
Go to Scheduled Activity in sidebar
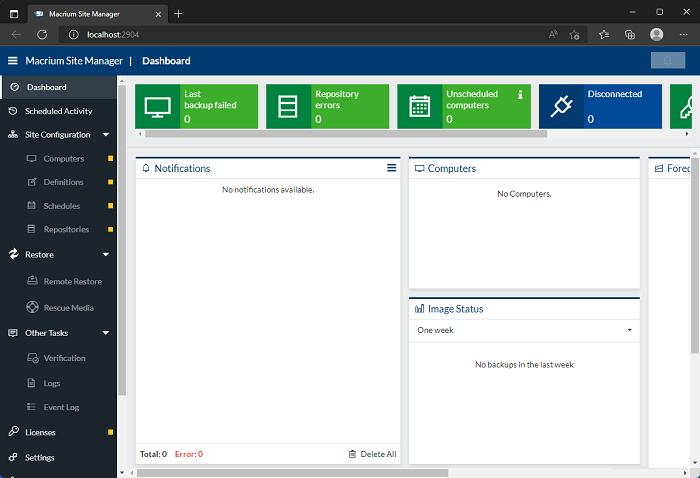pyautogui.click(x=58, y=111)
